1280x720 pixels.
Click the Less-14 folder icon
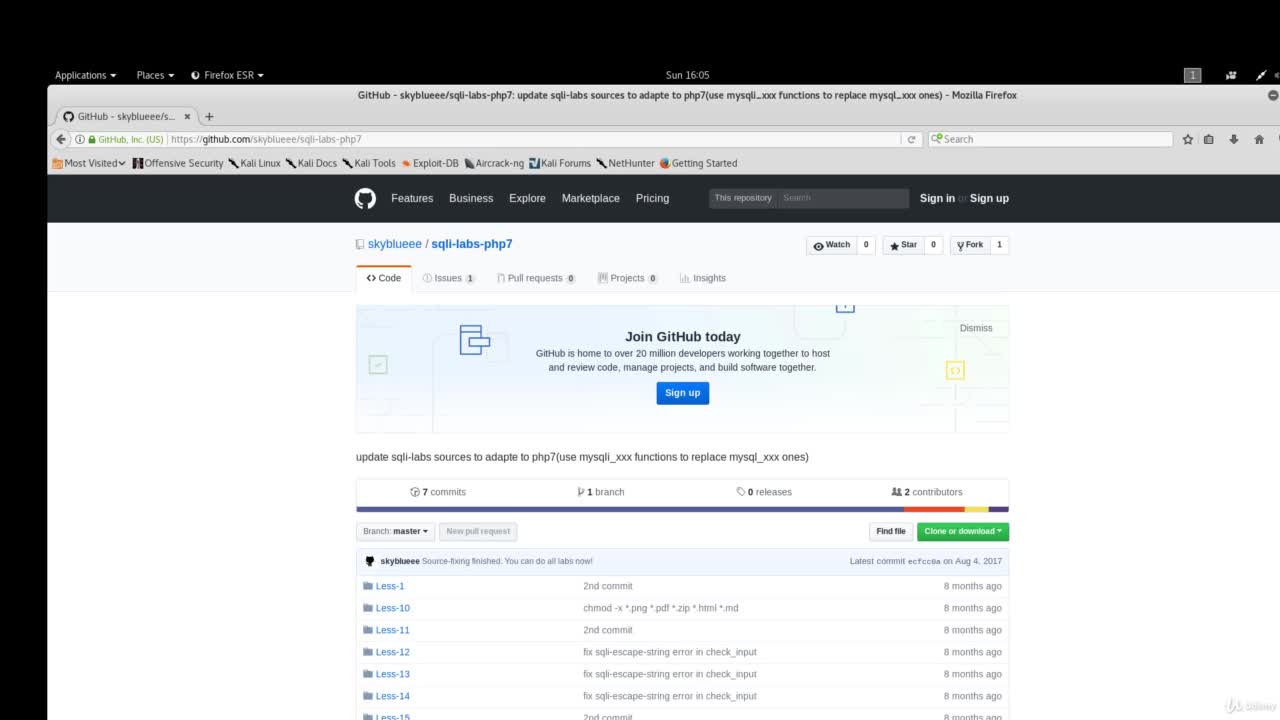[x=368, y=696]
